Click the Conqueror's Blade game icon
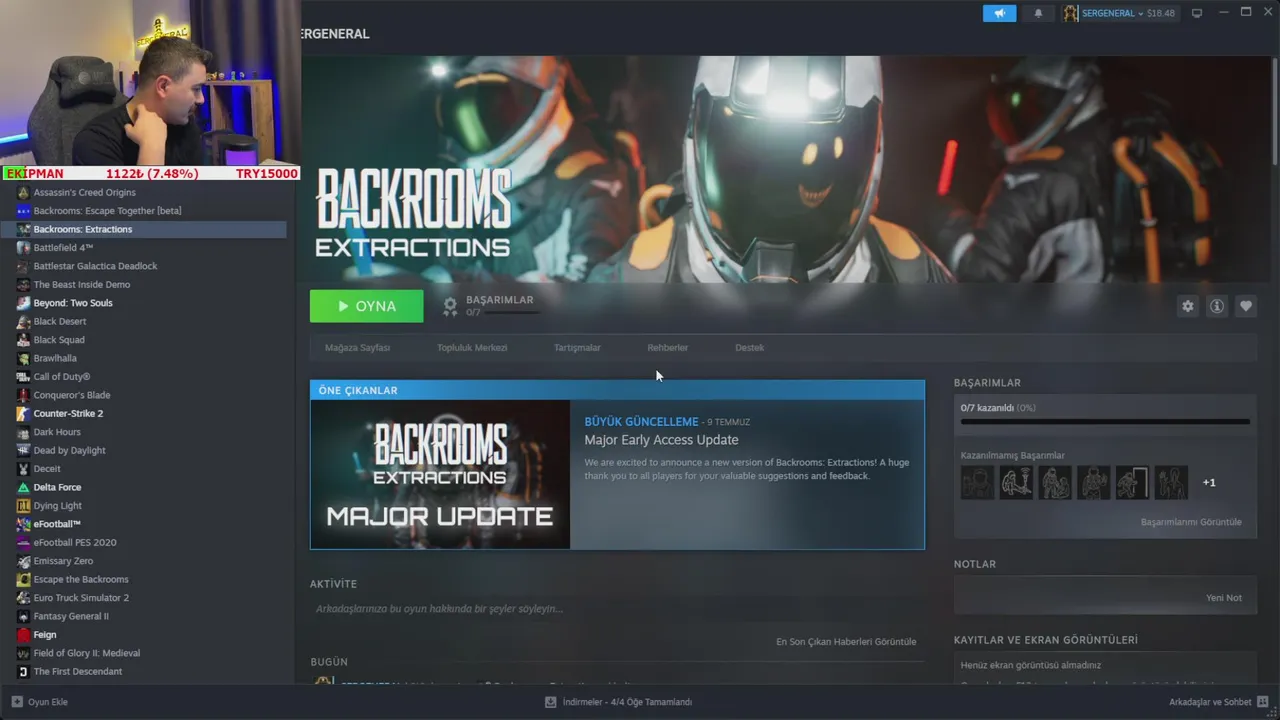 pyautogui.click(x=23, y=395)
